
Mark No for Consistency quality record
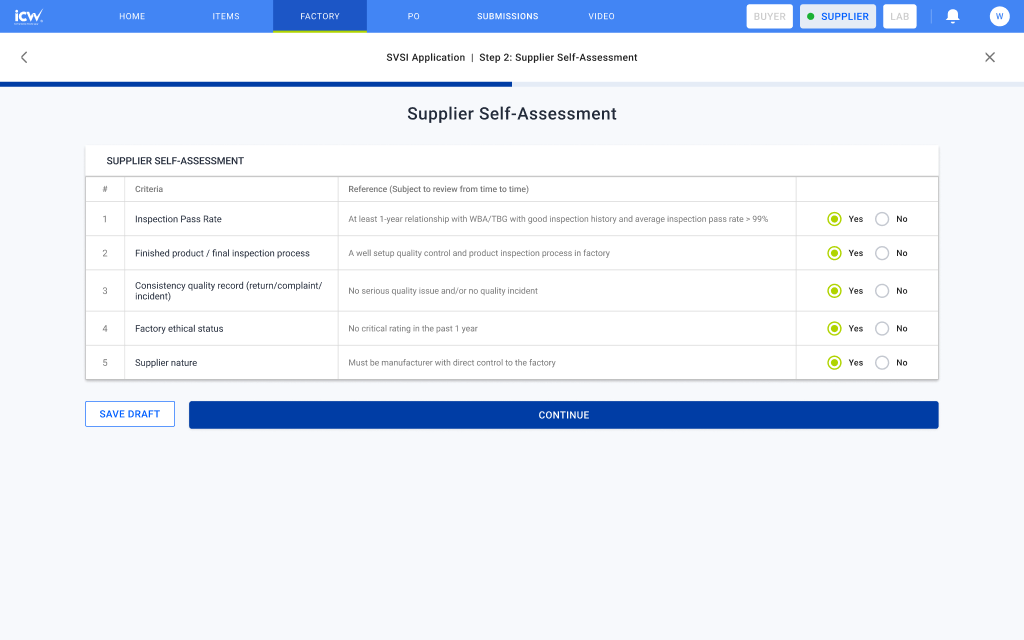click(x=882, y=291)
